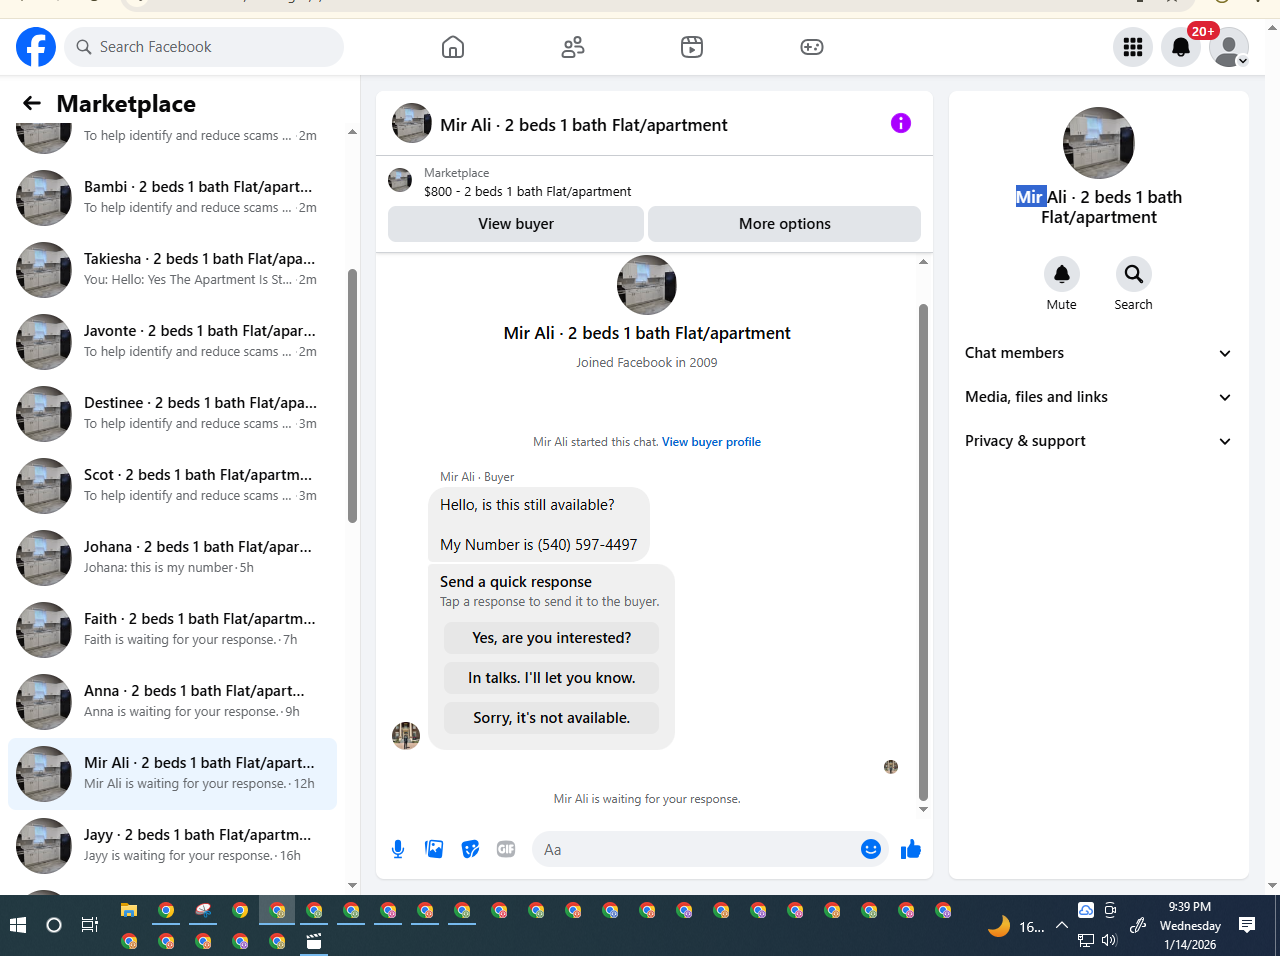Open Javonte conversation in chat list
The height and width of the screenshot is (956, 1280).
172,342
